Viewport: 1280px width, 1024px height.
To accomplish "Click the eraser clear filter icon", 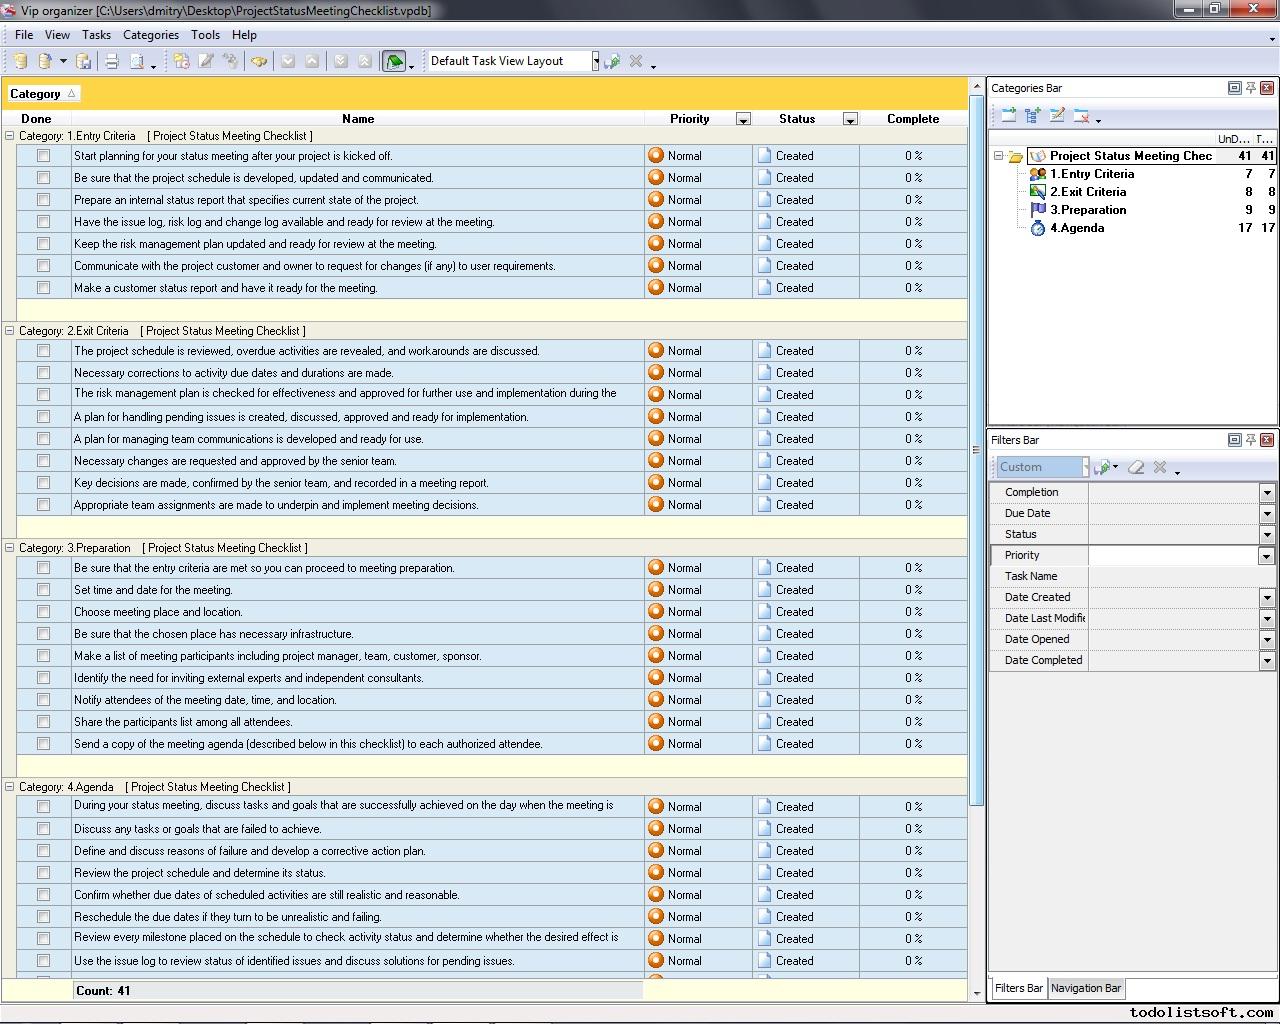I will [x=1136, y=467].
